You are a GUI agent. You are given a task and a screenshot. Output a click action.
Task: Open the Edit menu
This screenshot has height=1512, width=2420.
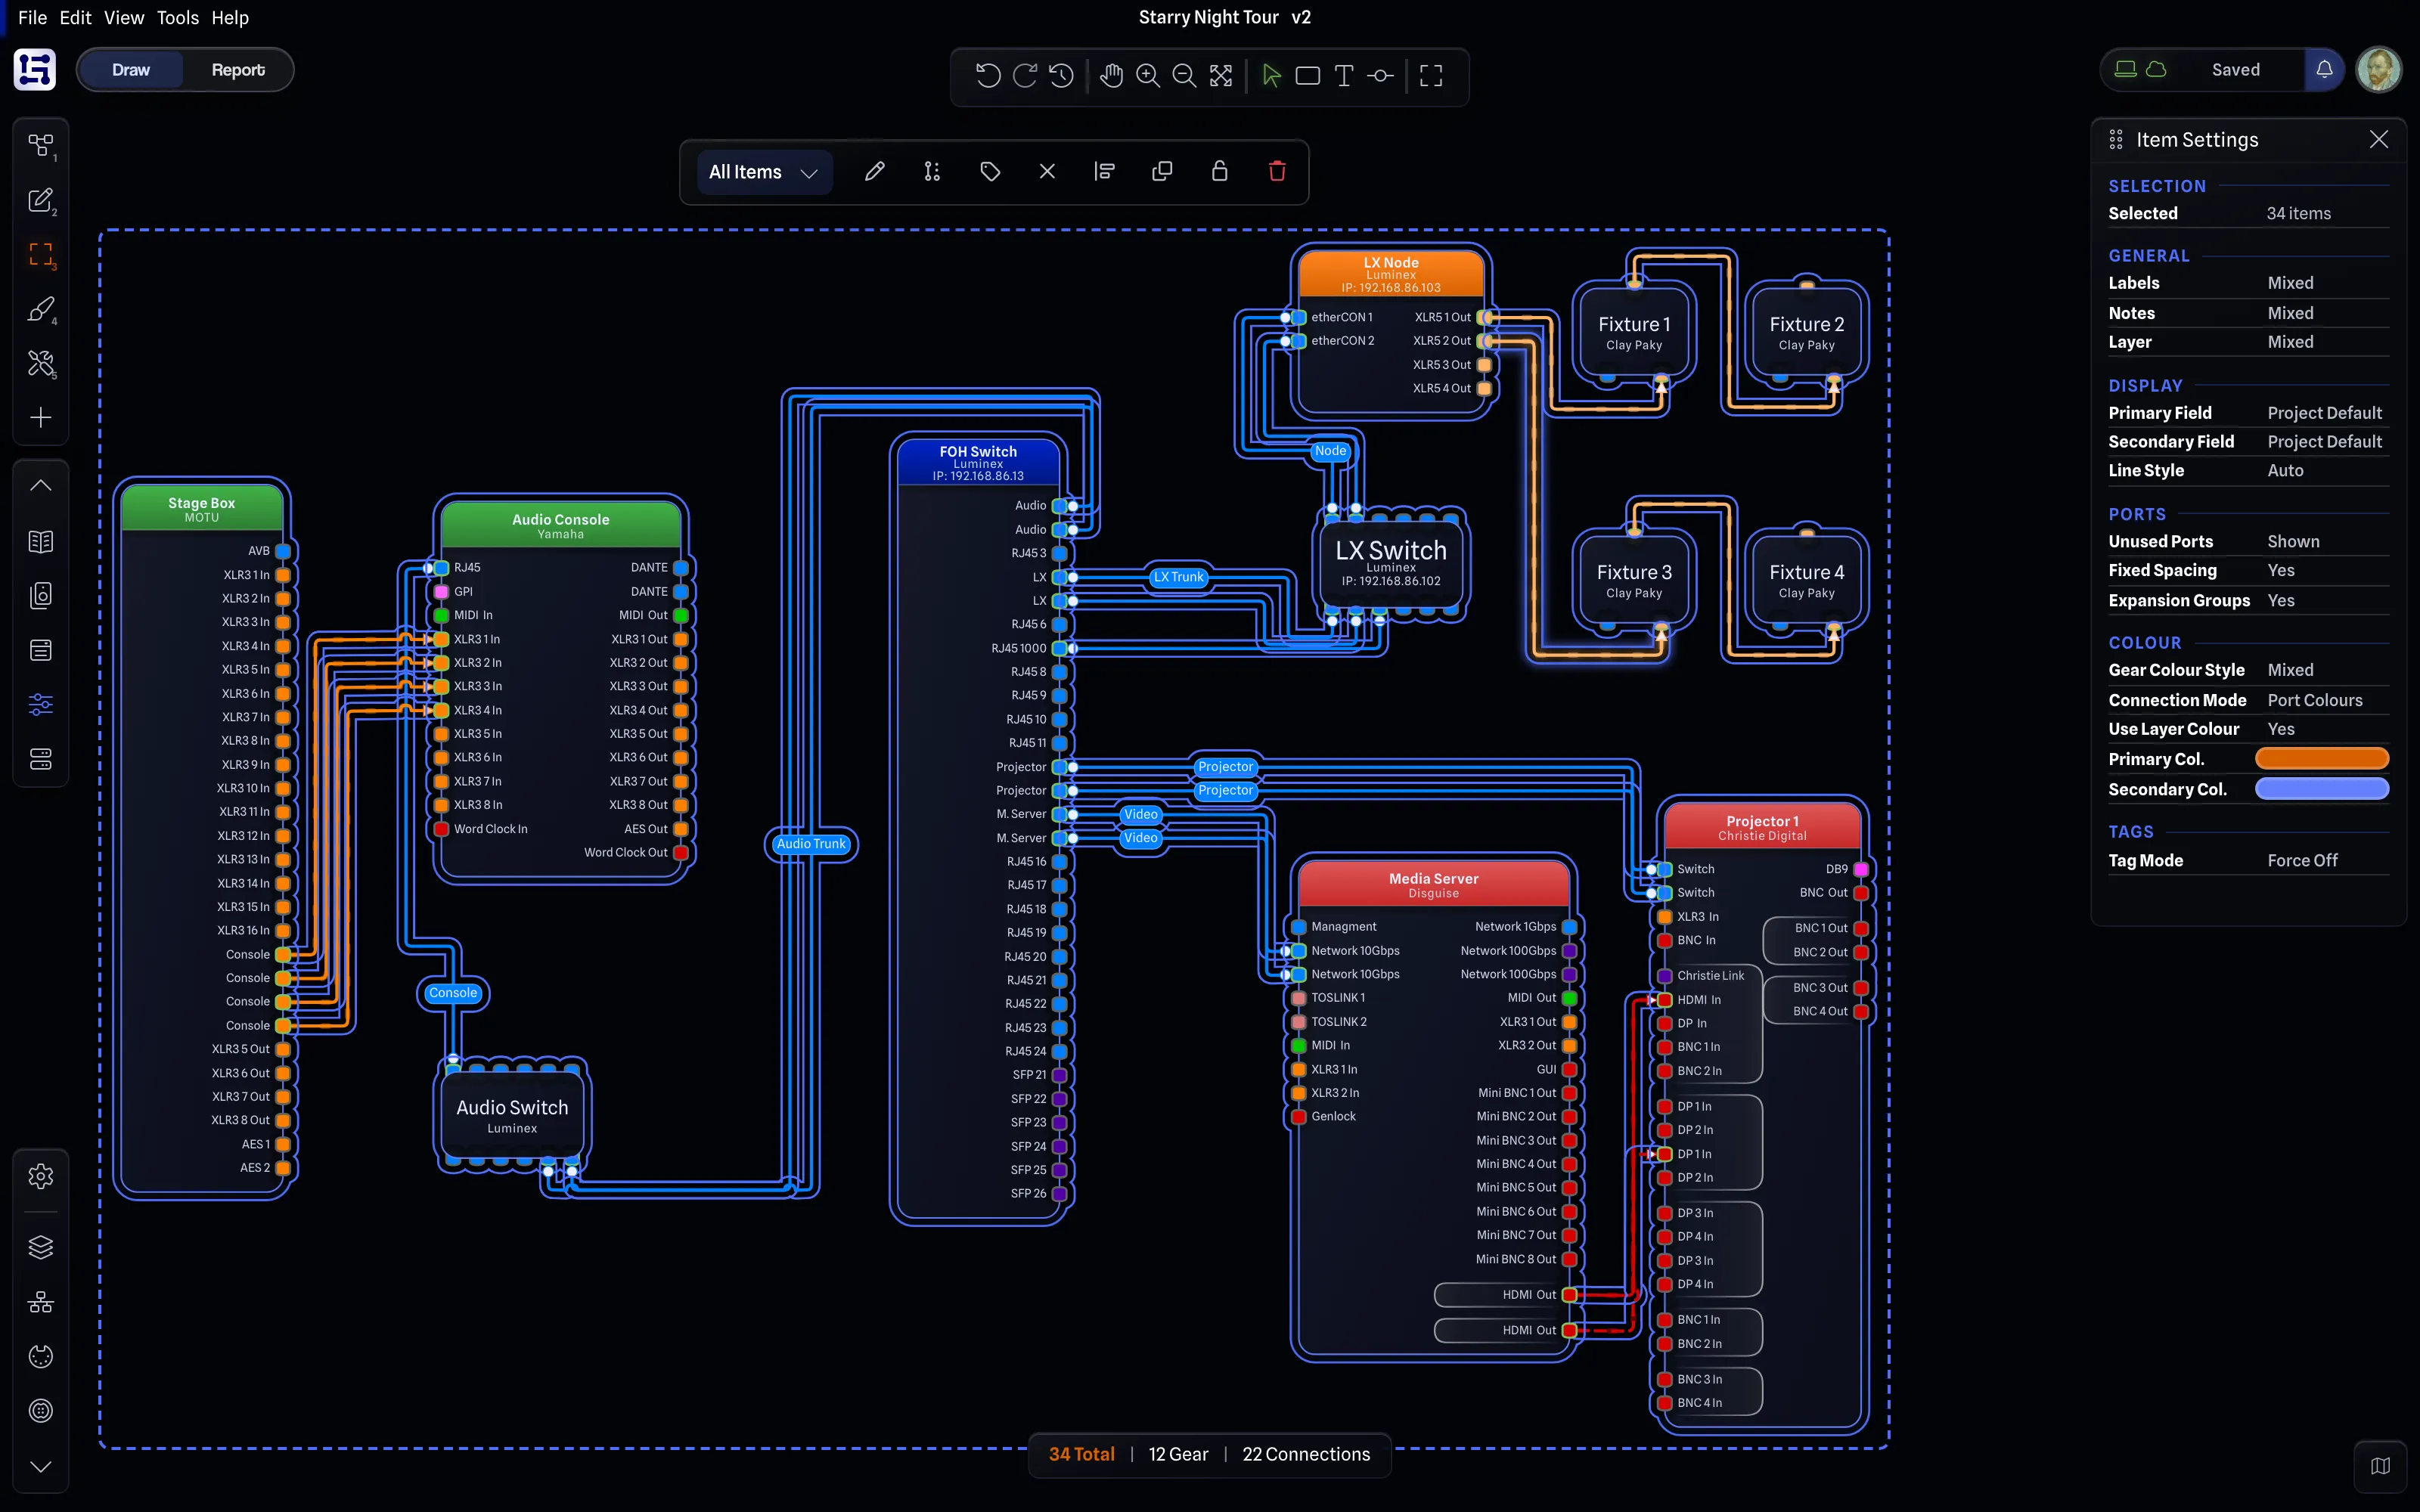coord(75,17)
